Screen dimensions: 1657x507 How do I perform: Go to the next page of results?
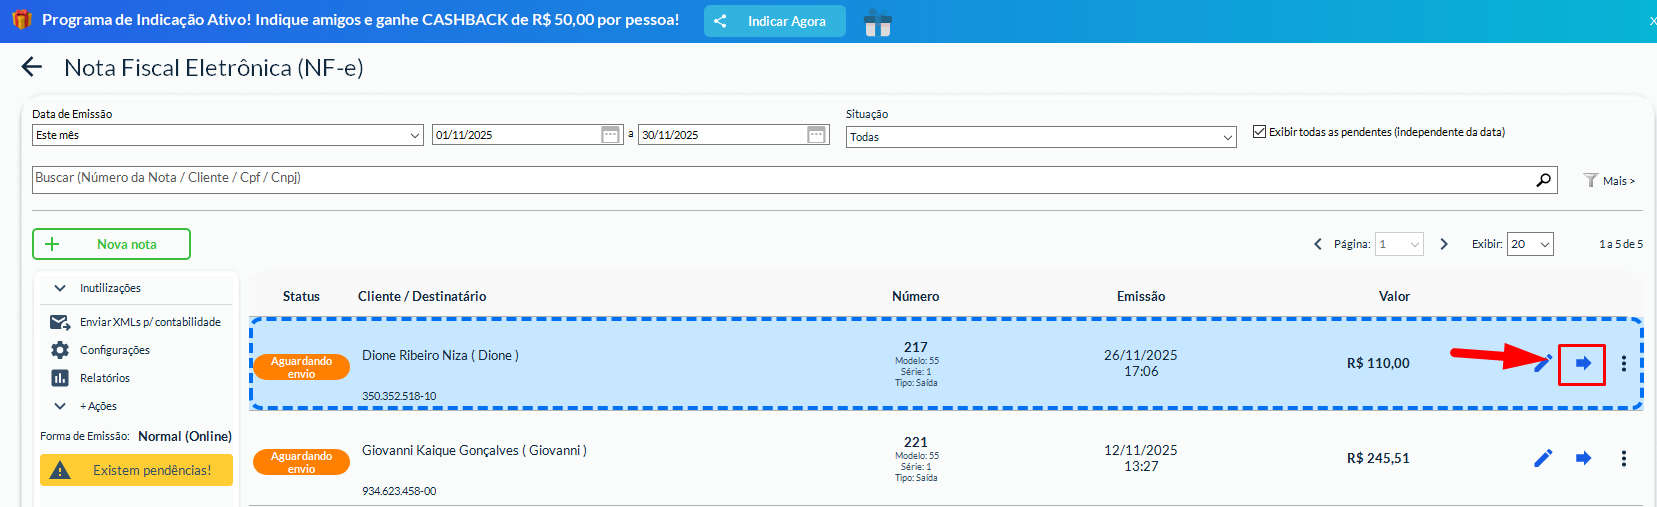[x=1444, y=244]
